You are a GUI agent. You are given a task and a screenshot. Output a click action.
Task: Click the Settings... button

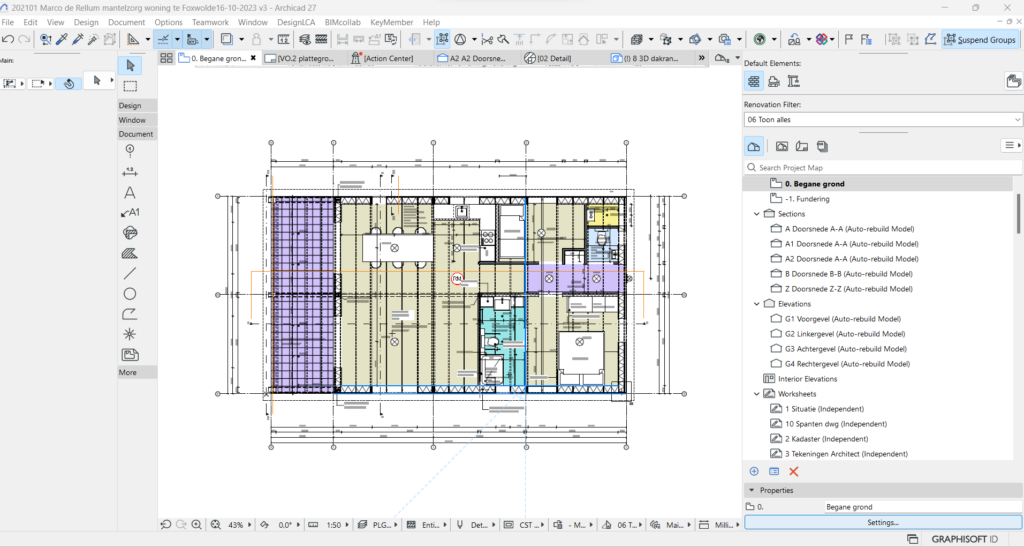point(882,522)
